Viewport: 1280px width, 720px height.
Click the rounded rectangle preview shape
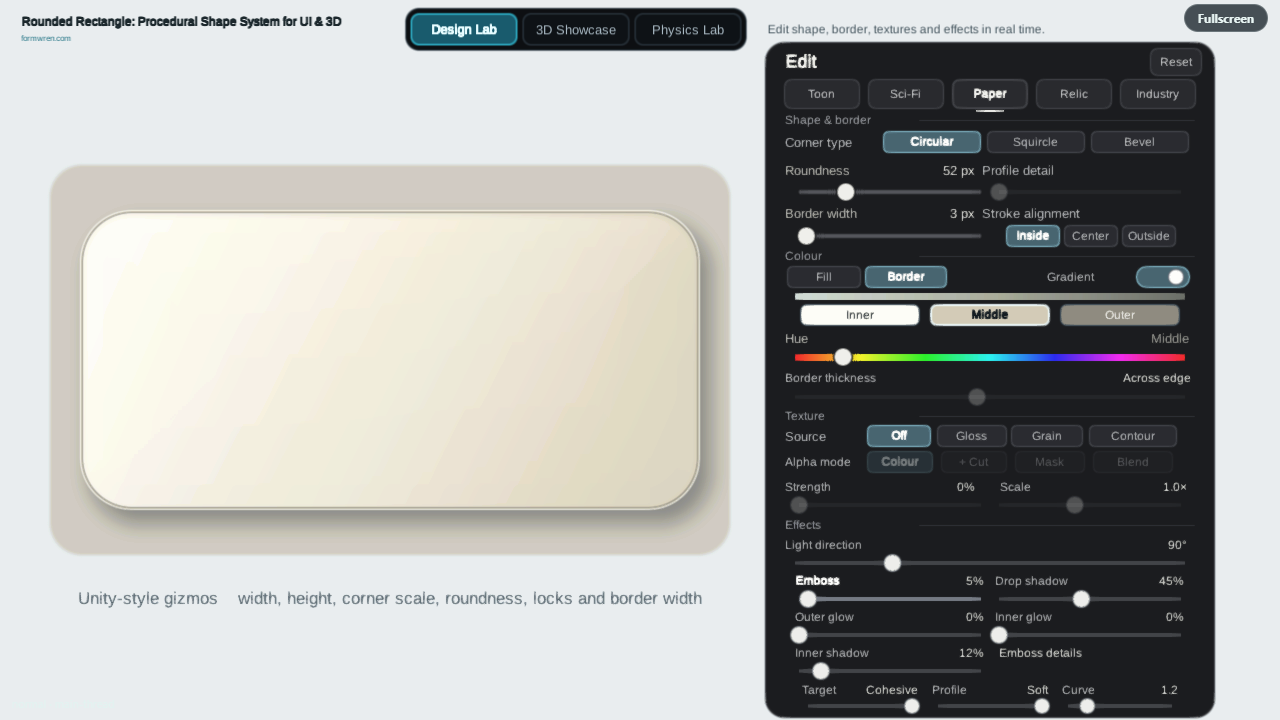[x=390, y=360]
